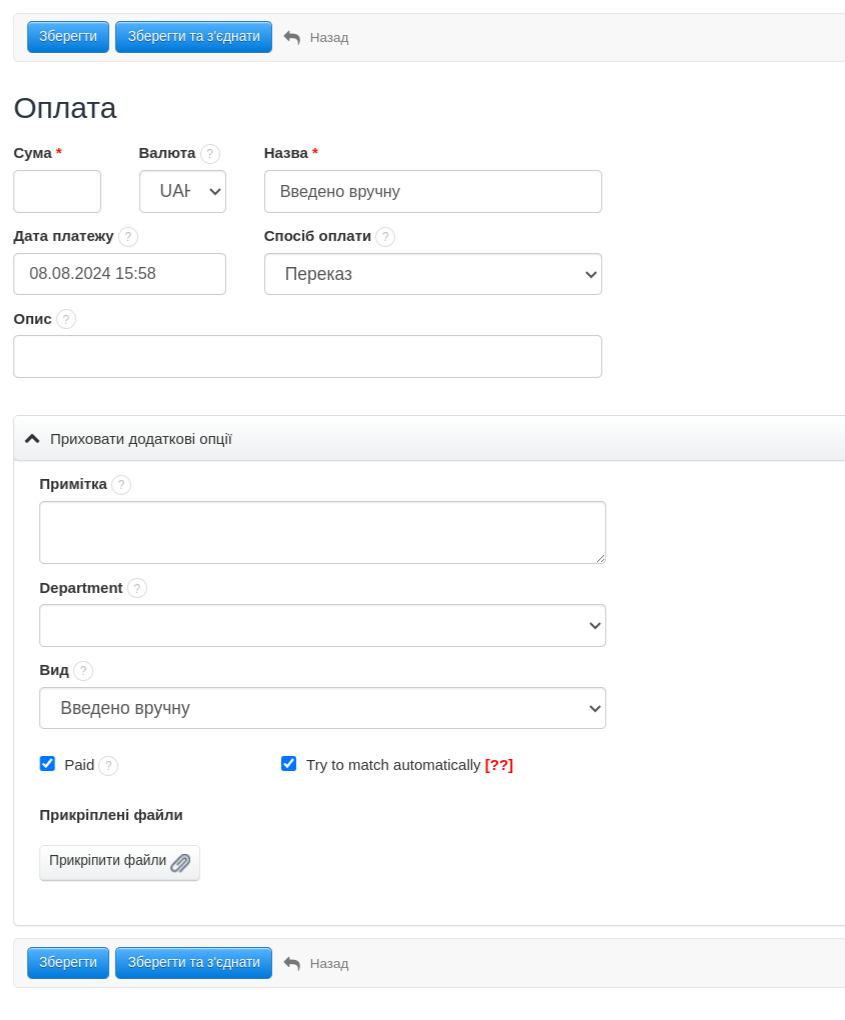Viewport: 845px width, 1020px height.
Task: Click help icon next to Валюта
Action: pyautogui.click(x=210, y=154)
